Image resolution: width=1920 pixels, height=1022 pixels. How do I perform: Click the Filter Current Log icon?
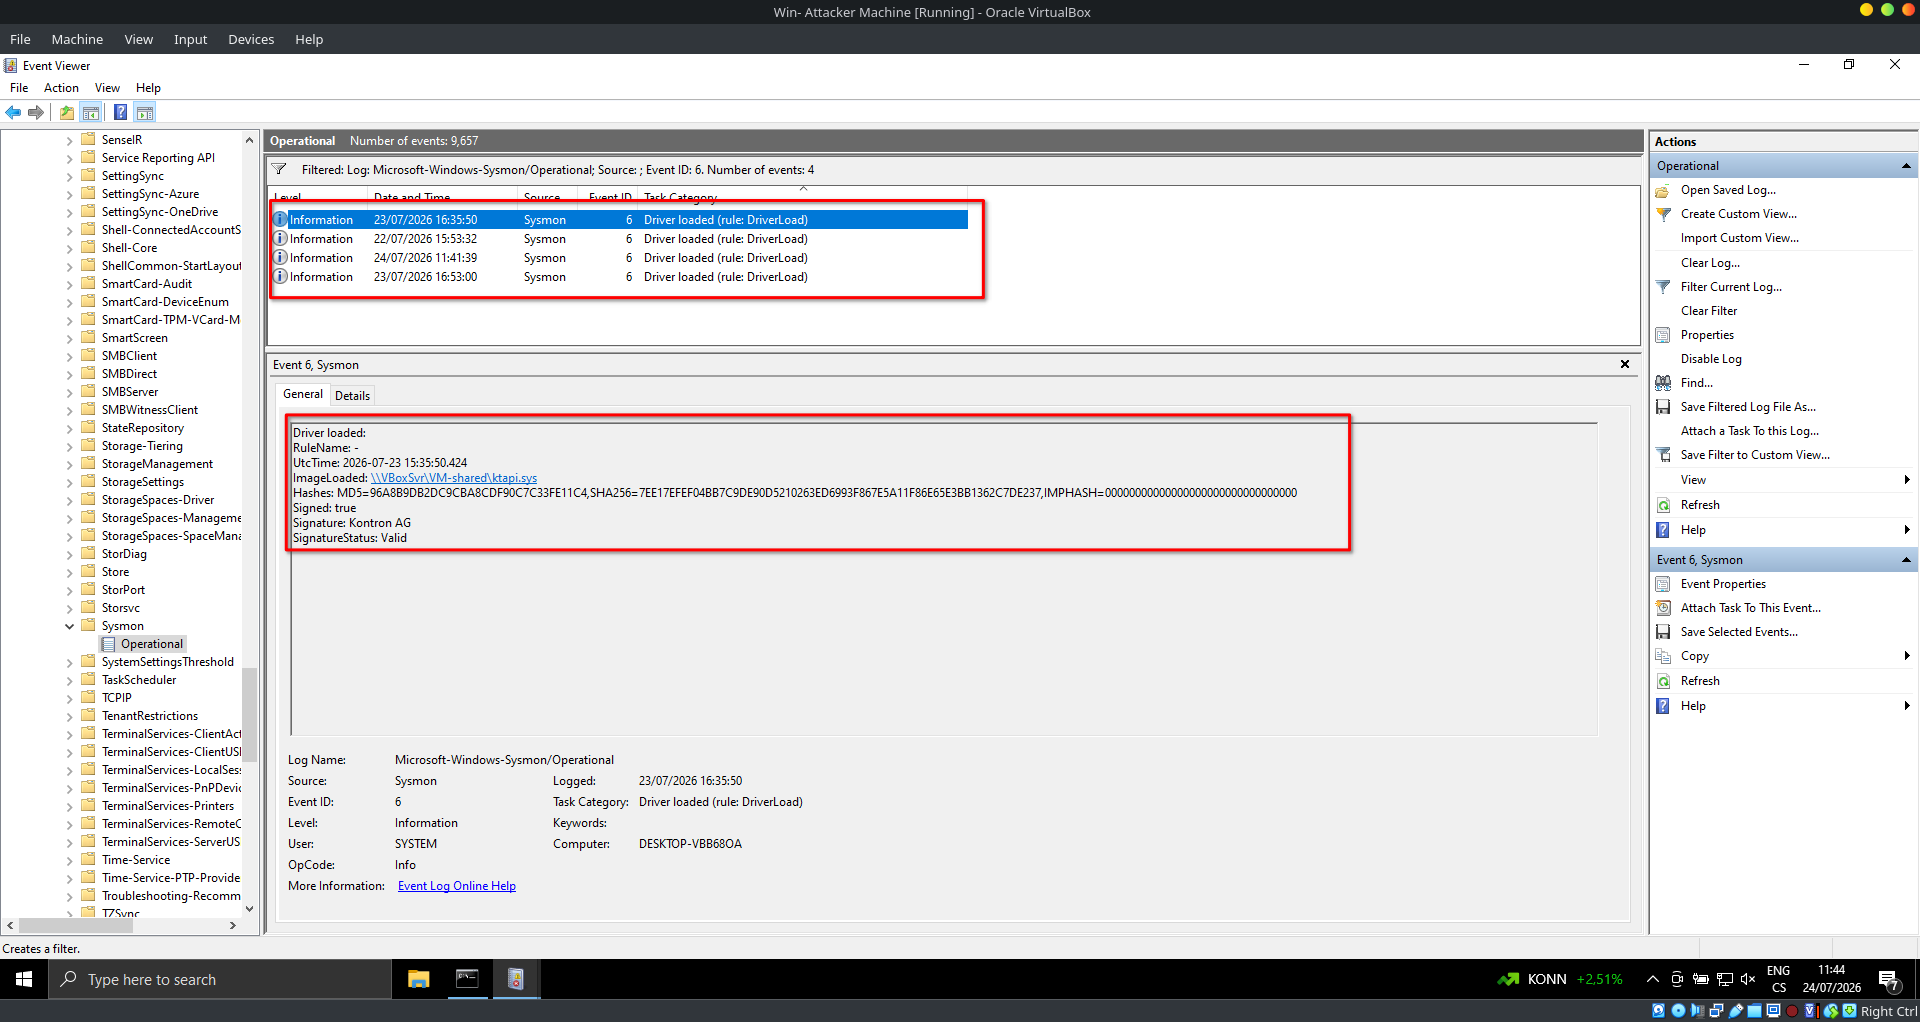click(x=1663, y=287)
